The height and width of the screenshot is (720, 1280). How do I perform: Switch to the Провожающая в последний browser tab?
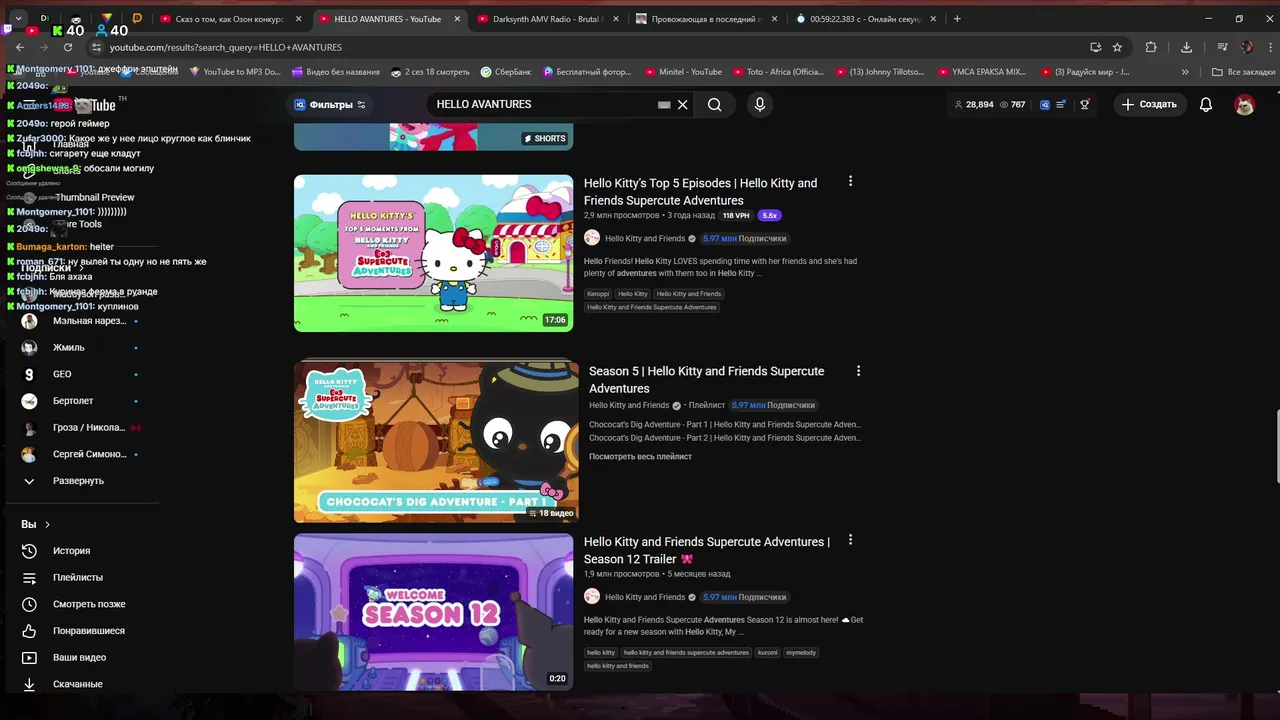(708, 19)
